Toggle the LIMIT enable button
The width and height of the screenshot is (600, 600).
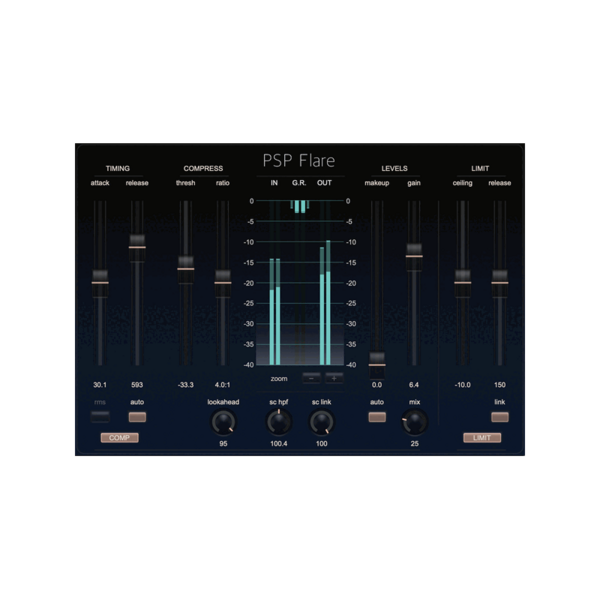(x=482, y=437)
